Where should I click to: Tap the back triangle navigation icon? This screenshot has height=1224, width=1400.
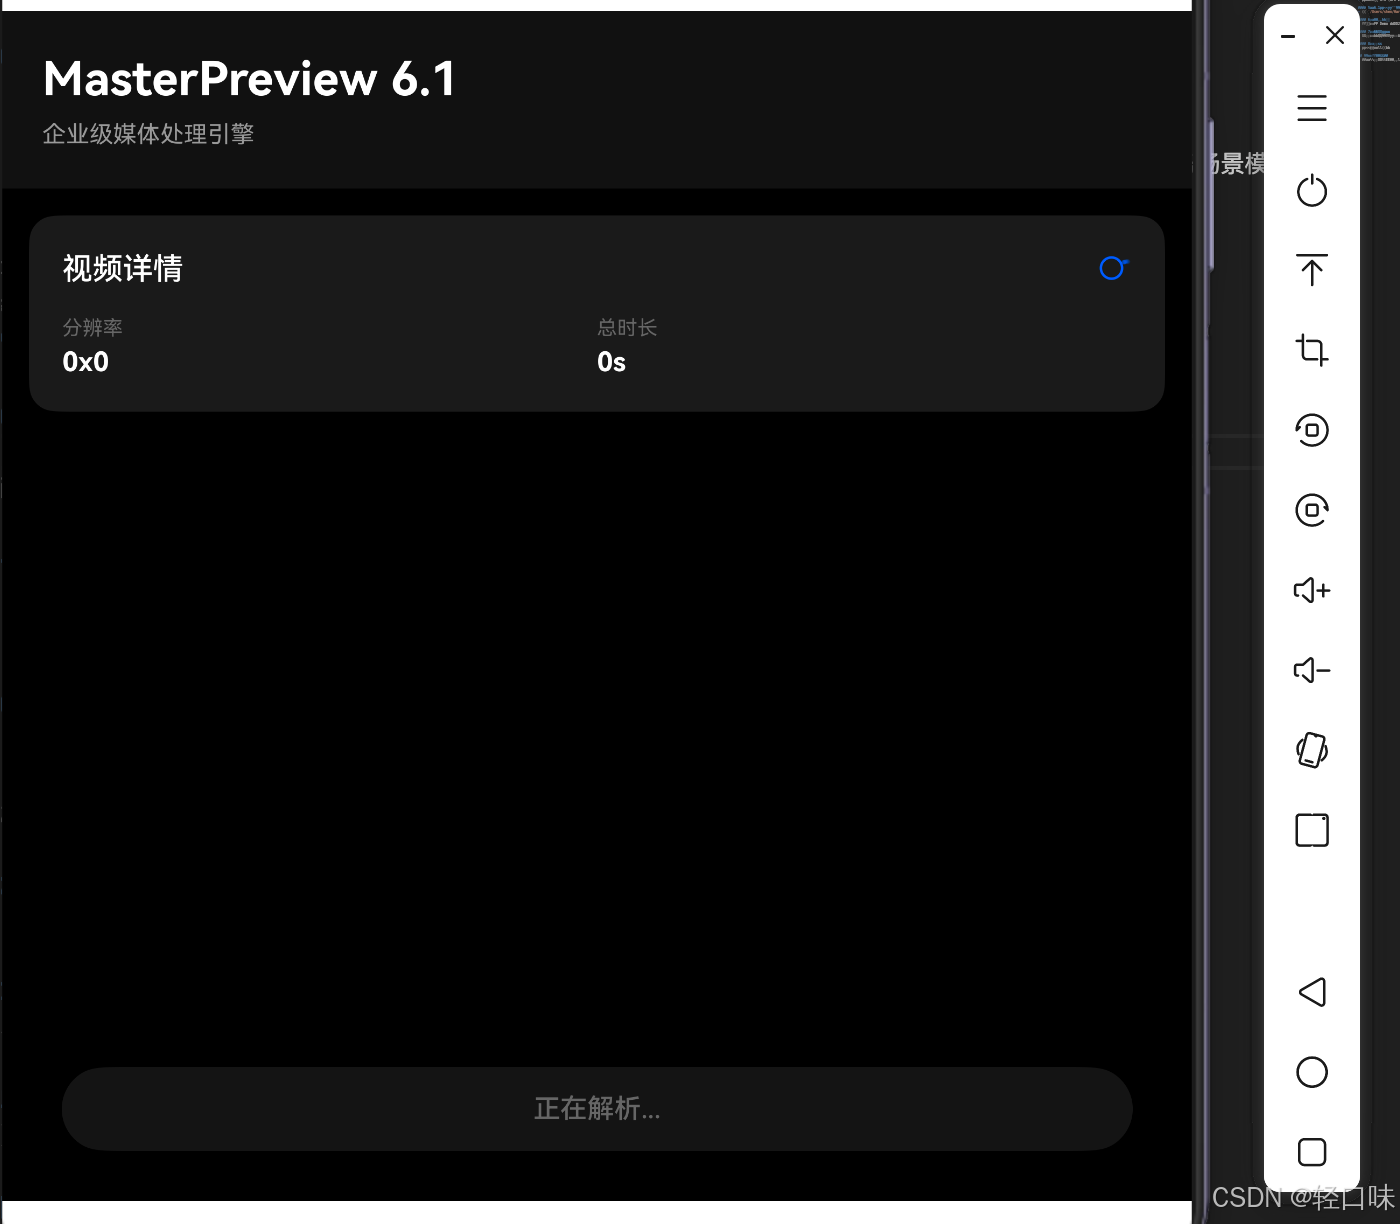coord(1312,992)
